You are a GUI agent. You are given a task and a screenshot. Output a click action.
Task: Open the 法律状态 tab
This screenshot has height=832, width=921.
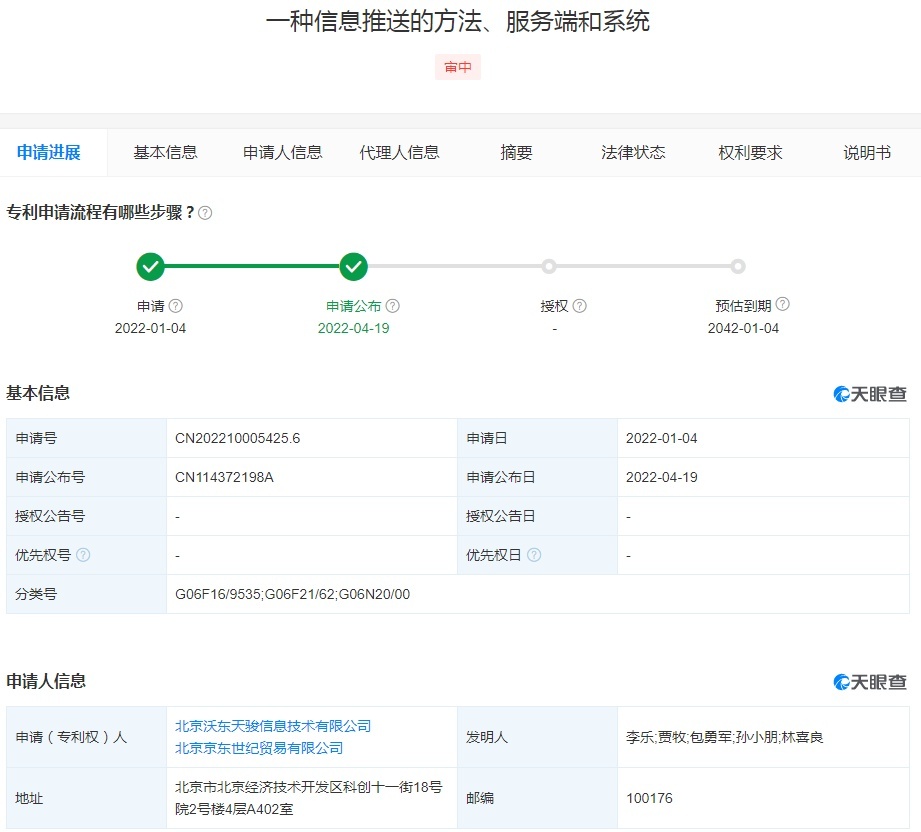(632, 153)
